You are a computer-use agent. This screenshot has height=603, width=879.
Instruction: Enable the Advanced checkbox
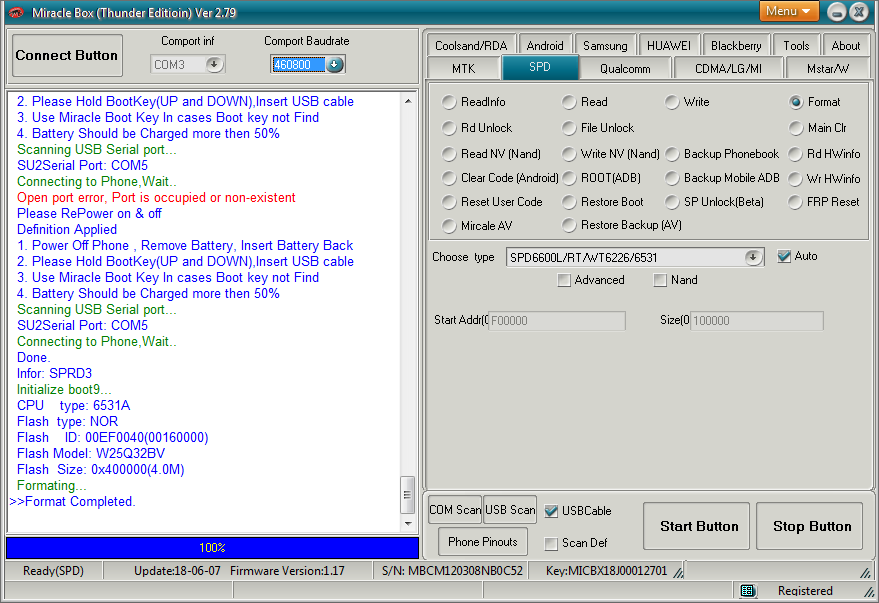tap(564, 280)
